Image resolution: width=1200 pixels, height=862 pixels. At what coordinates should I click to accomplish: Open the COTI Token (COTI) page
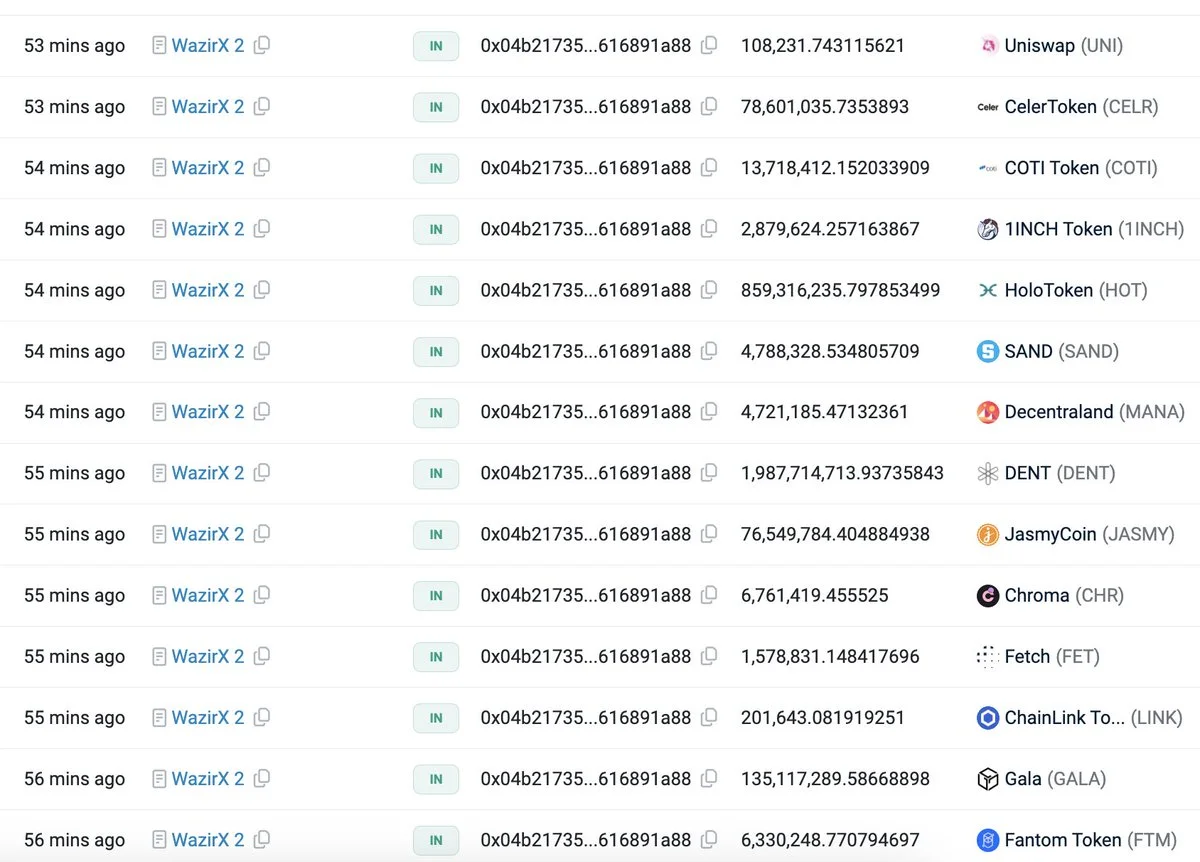[x=1081, y=167]
